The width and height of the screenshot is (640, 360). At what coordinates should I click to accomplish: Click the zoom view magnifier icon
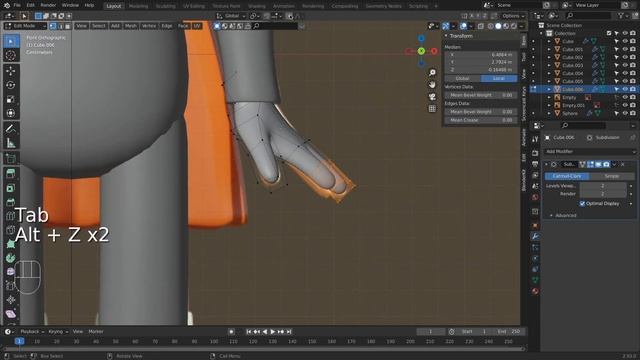432,73
